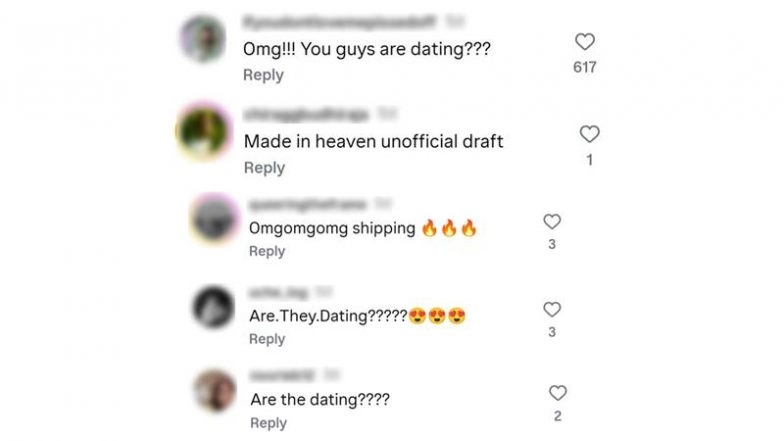The height and width of the screenshot is (441, 784).
Task: Select the 617 like count
Action: (x=584, y=67)
